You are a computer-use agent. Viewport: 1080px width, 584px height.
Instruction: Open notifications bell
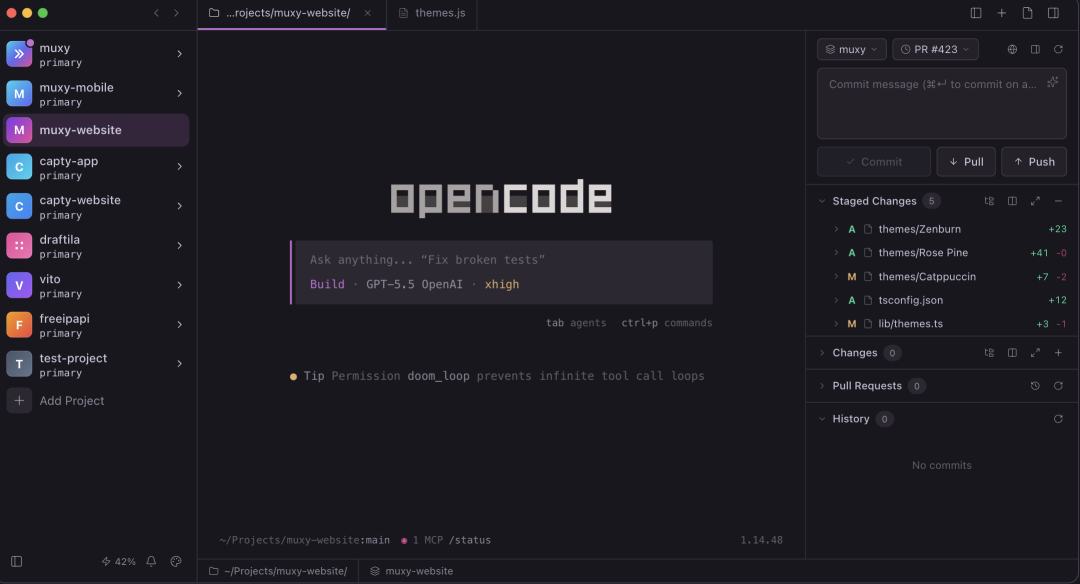click(151, 561)
